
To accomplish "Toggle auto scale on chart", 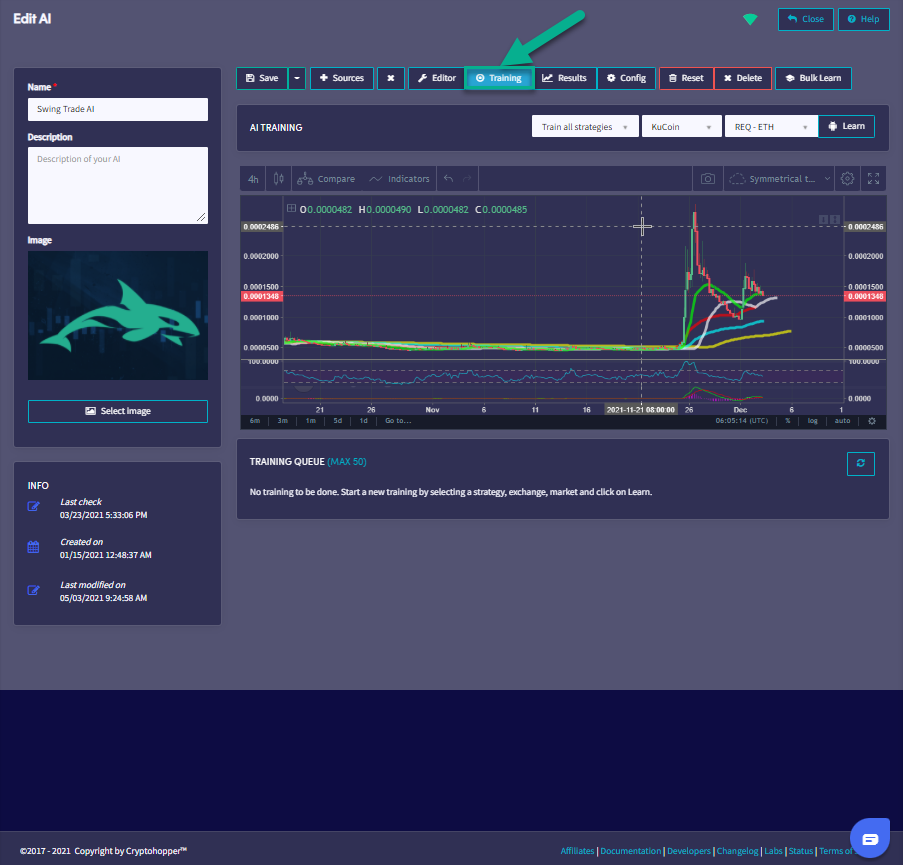I will point(842,421).
